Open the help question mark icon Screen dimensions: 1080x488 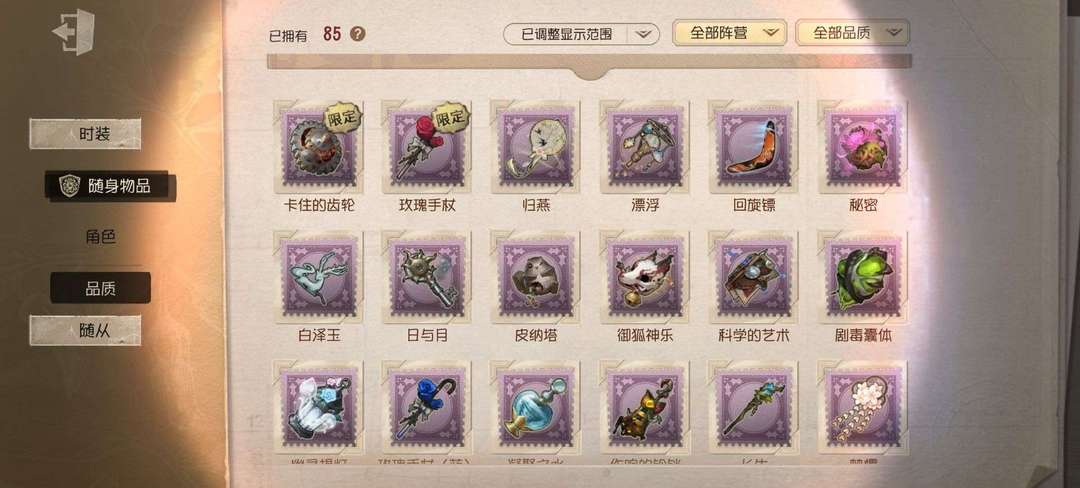(x=357, y=34)
